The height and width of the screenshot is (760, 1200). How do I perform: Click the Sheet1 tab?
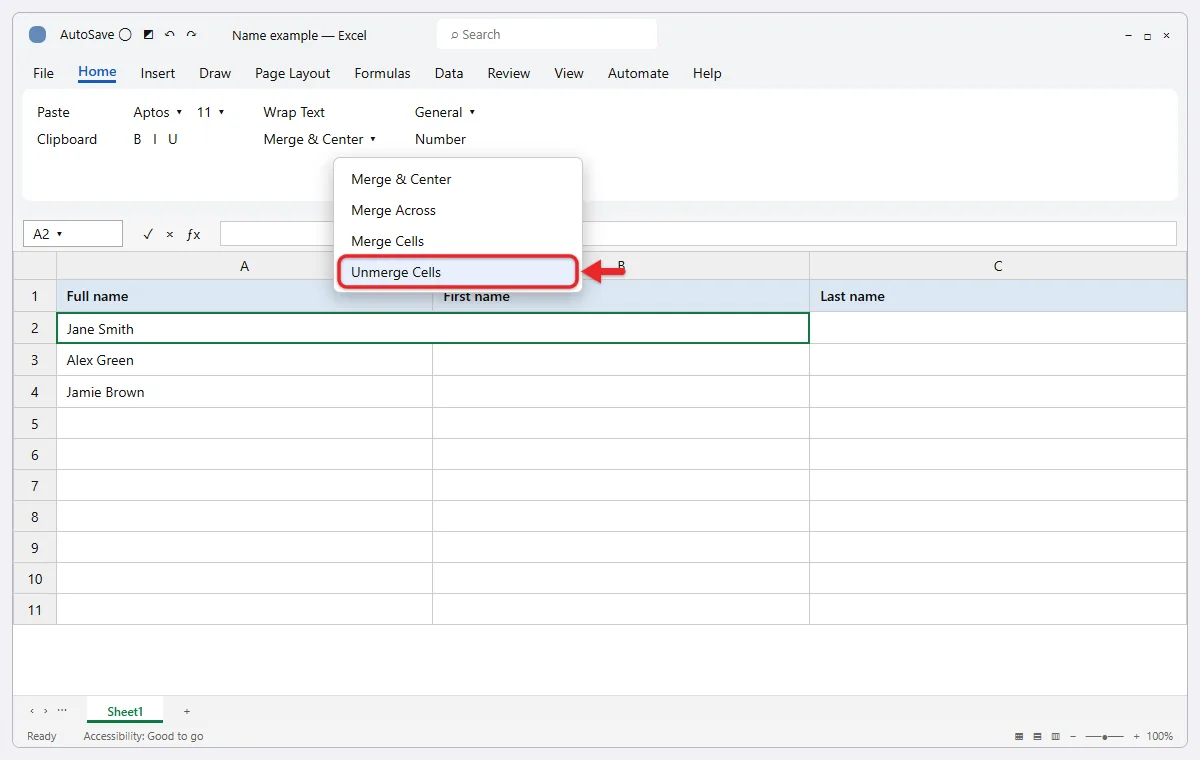[125, 711]
